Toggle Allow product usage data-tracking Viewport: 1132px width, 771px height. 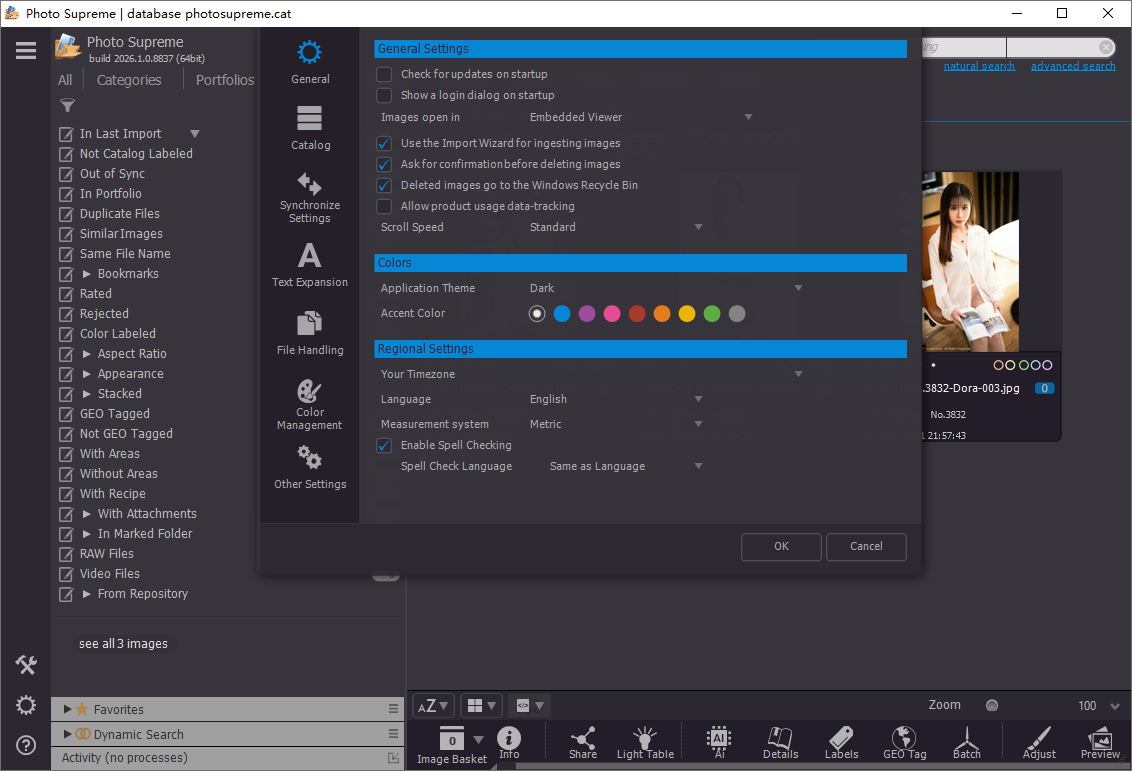tap(384, 206)
